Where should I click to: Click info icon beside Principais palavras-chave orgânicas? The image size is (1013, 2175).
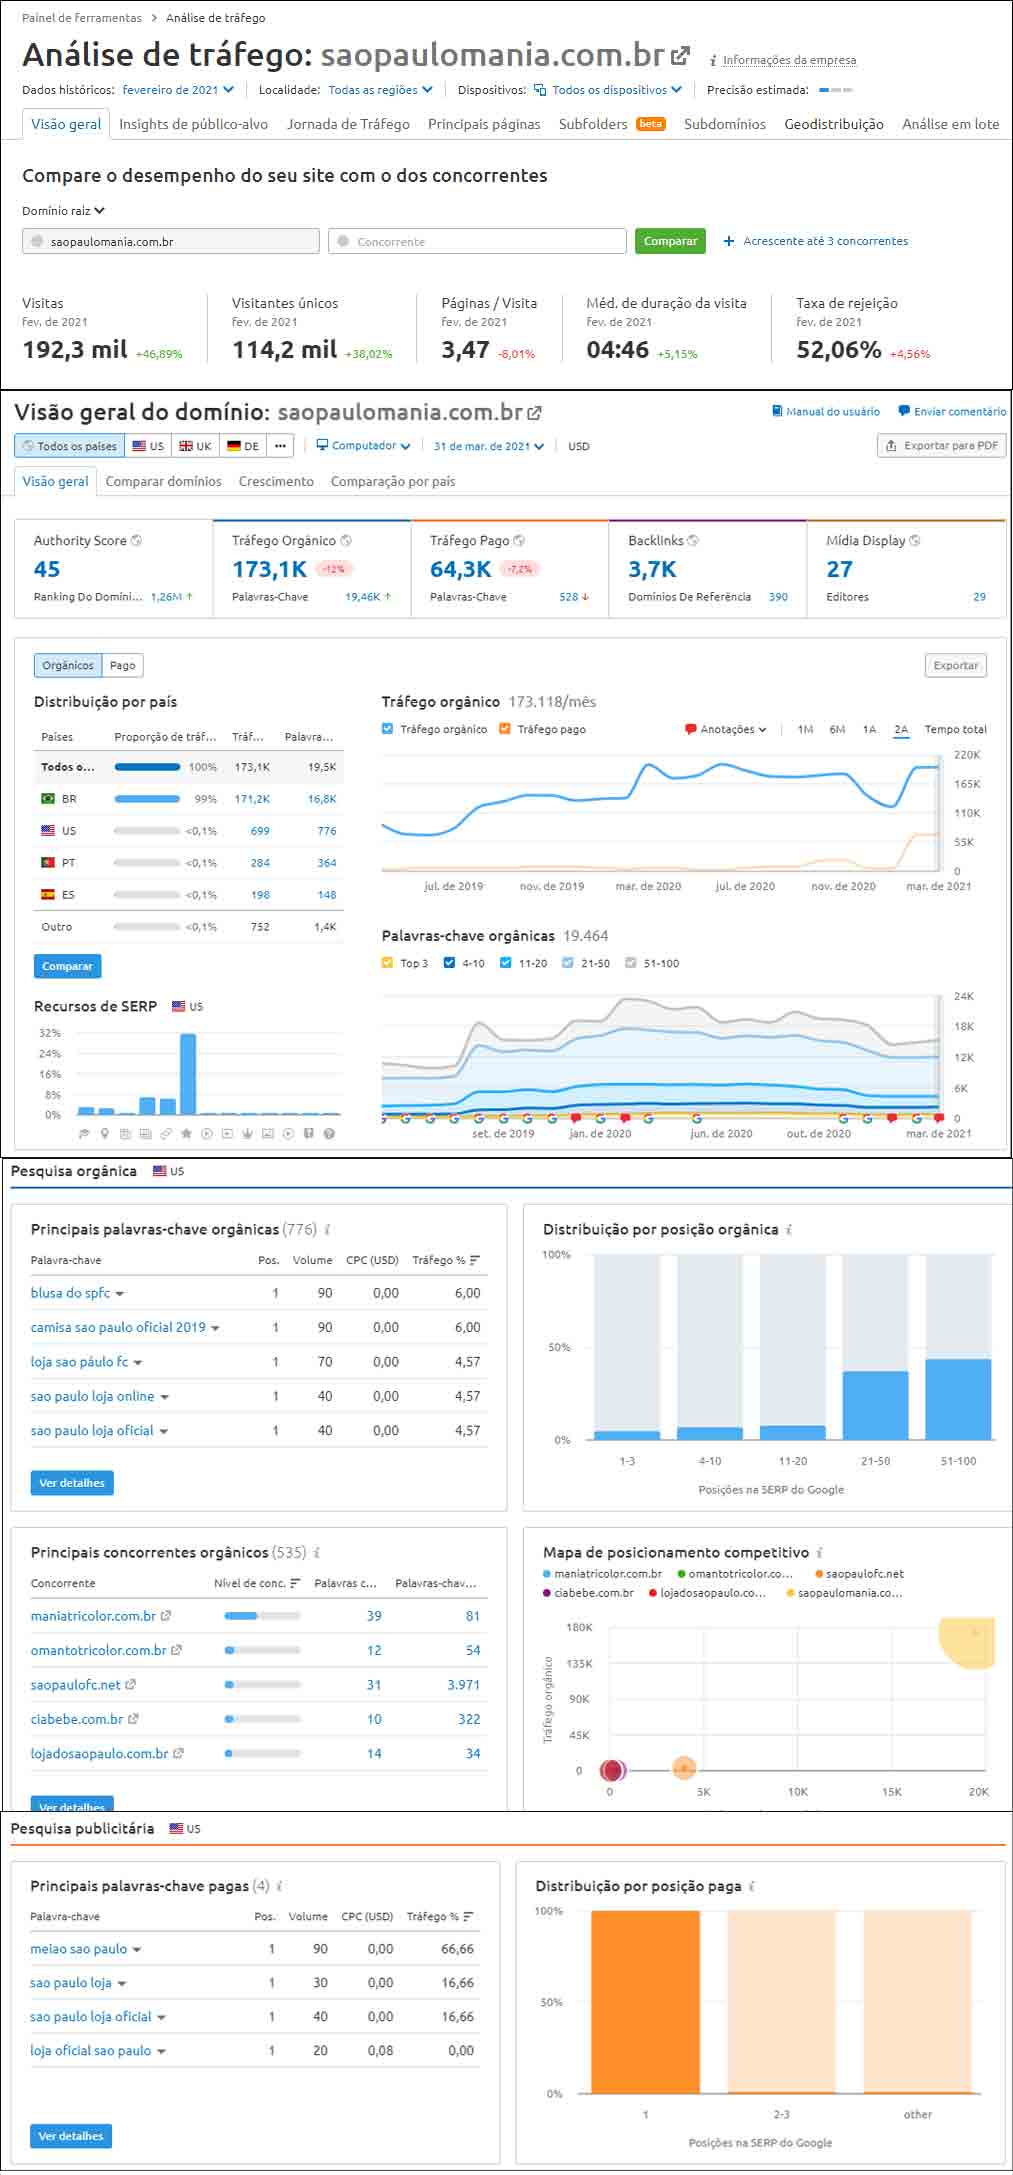point(327,1230)
